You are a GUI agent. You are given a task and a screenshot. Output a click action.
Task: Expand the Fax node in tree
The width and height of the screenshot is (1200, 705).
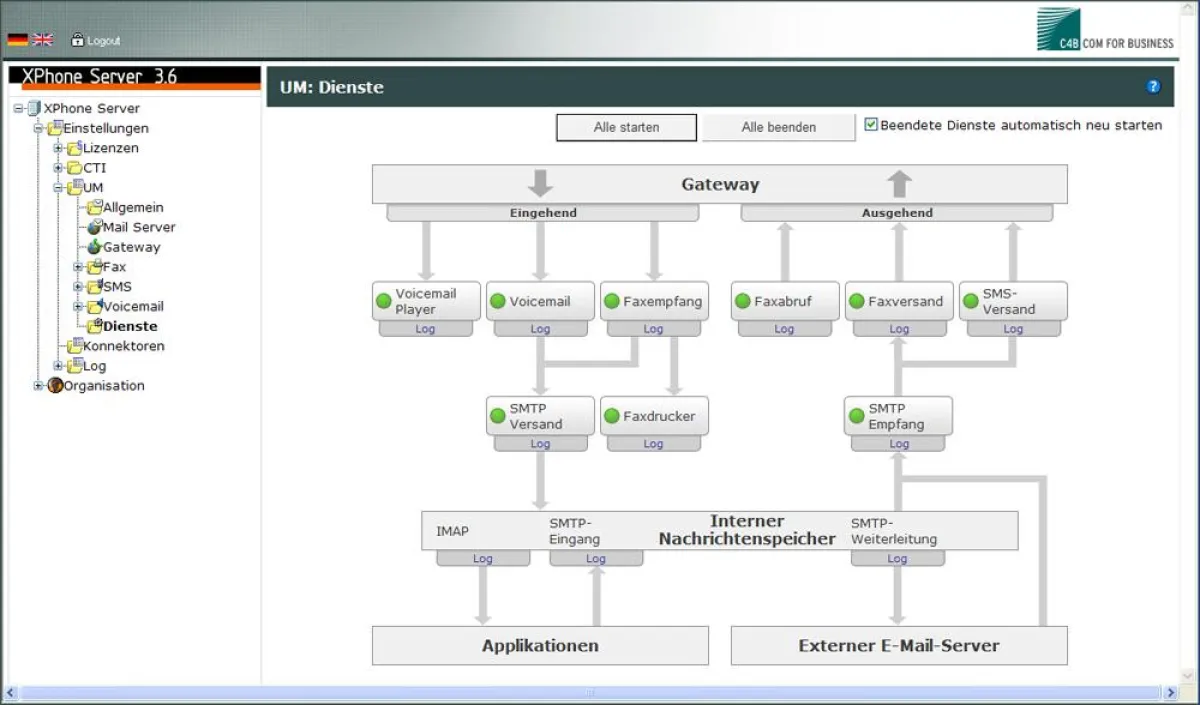point(78,267)
